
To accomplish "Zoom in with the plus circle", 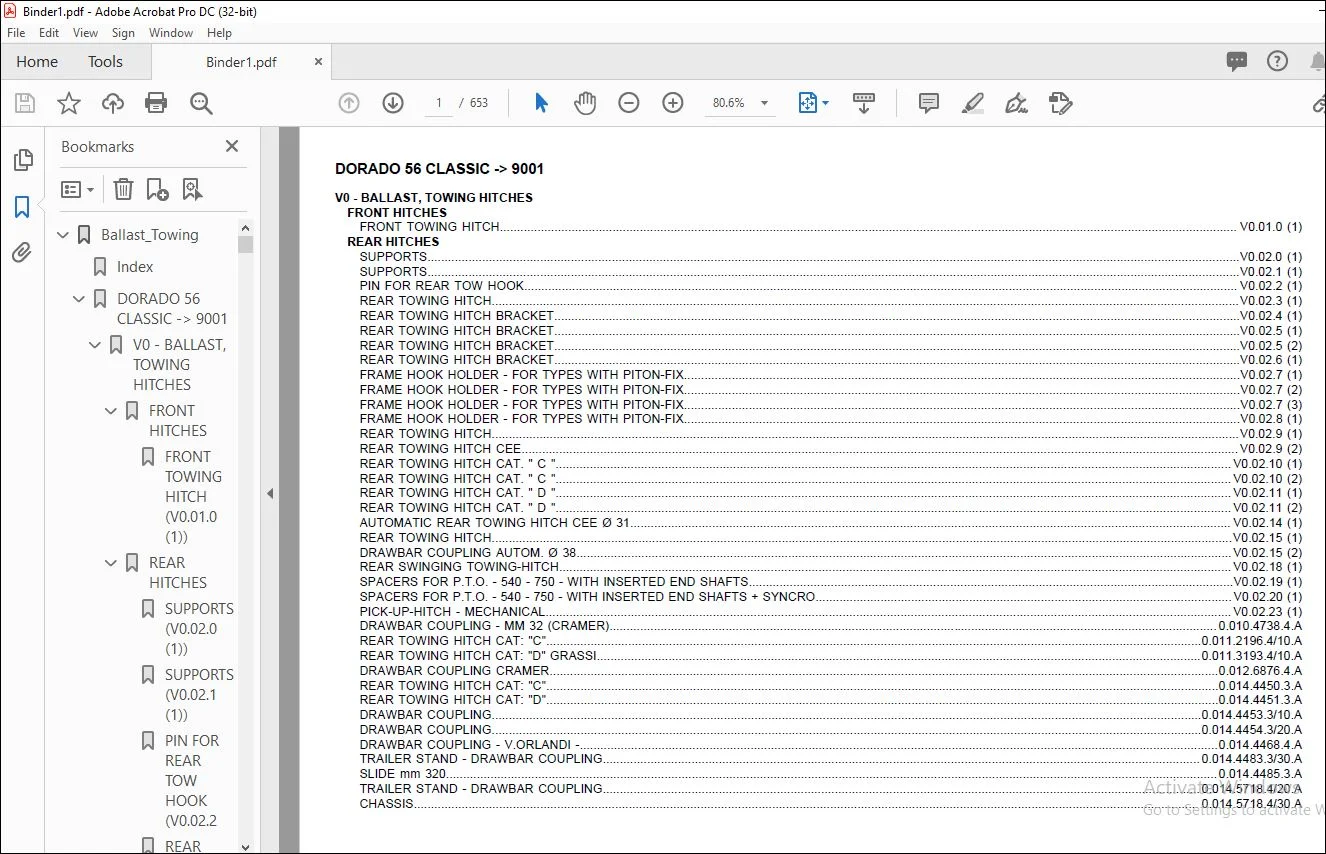I will coord(673,103).
